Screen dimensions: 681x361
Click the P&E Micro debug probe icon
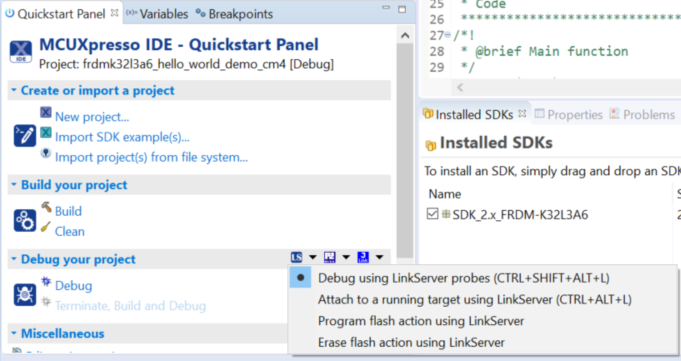click(x=330, y=257)
